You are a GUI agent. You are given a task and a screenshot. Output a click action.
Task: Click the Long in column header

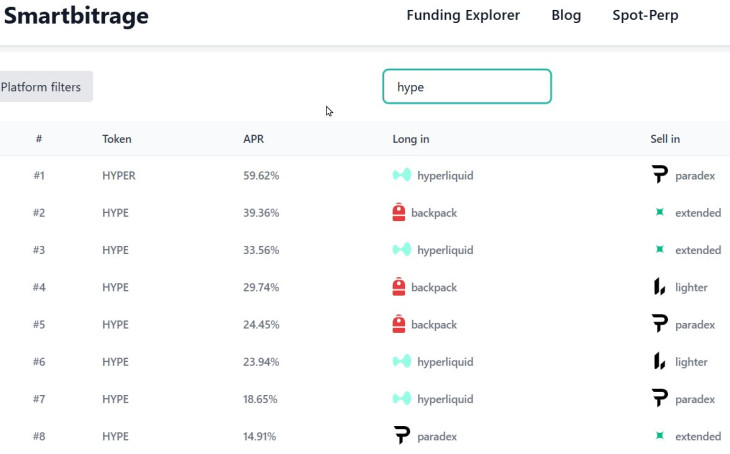point(411,139)
